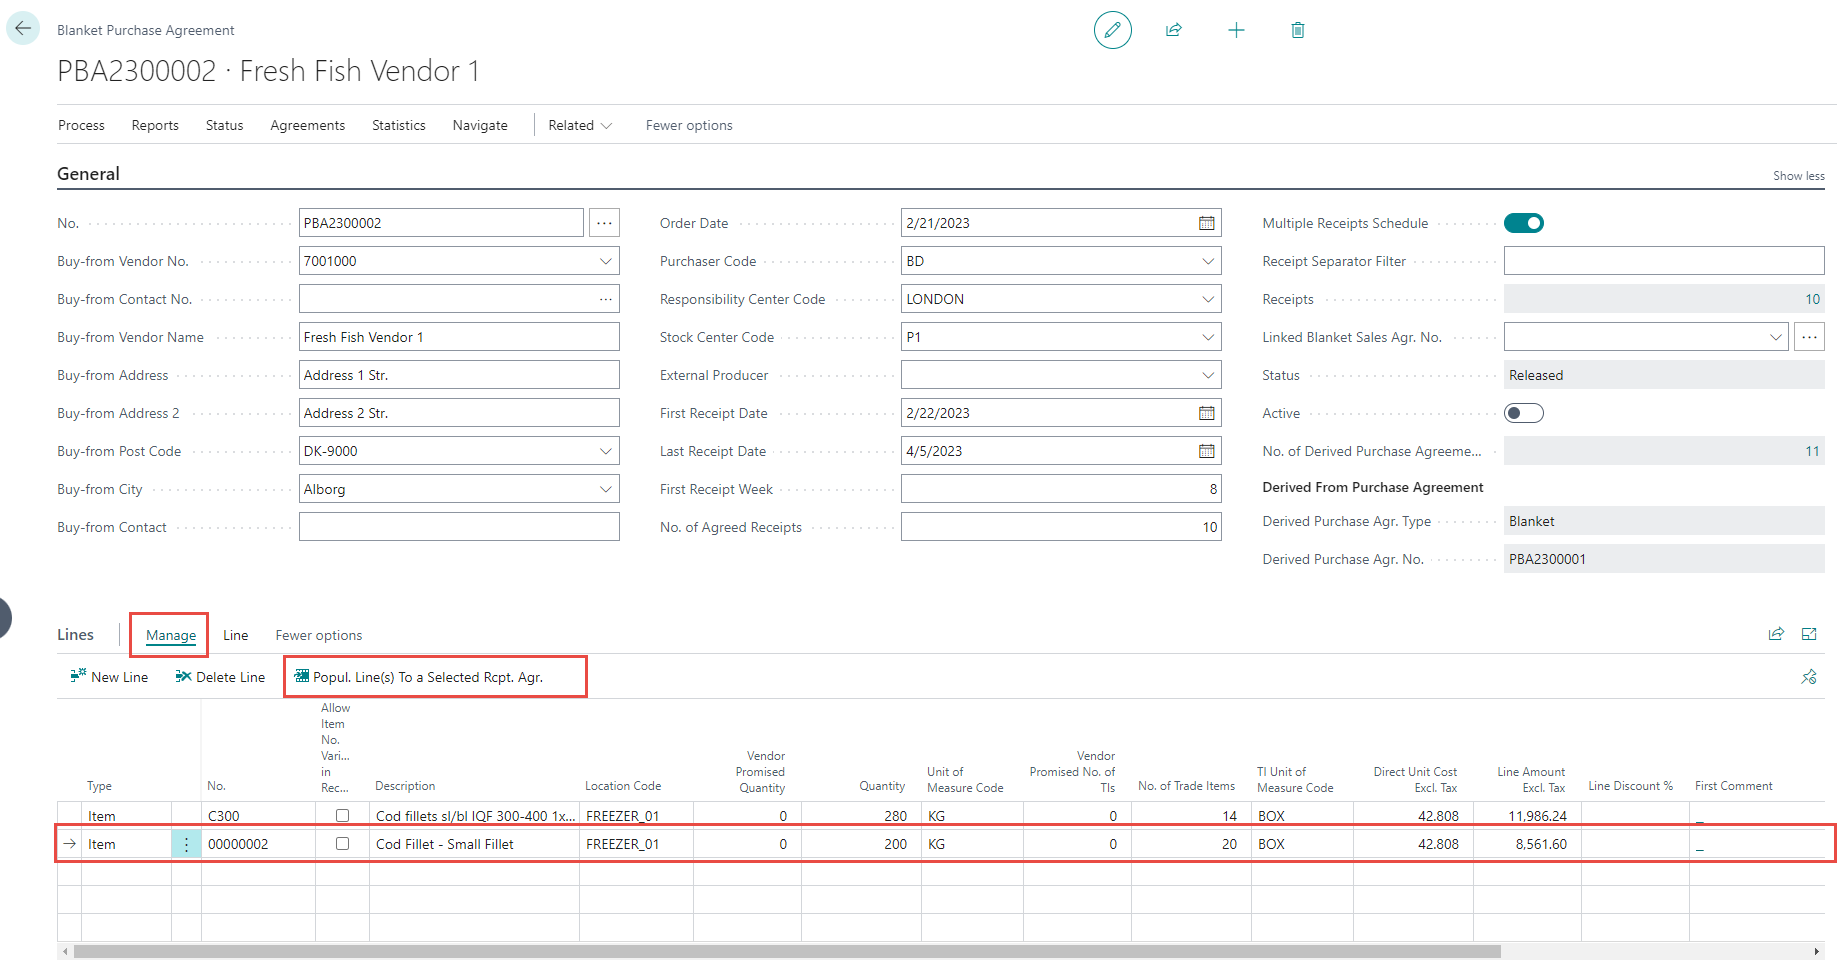The height and width of the screenshot is (961, 1837).
Task: Click Show less in General section
Action: pos(1798,176)
